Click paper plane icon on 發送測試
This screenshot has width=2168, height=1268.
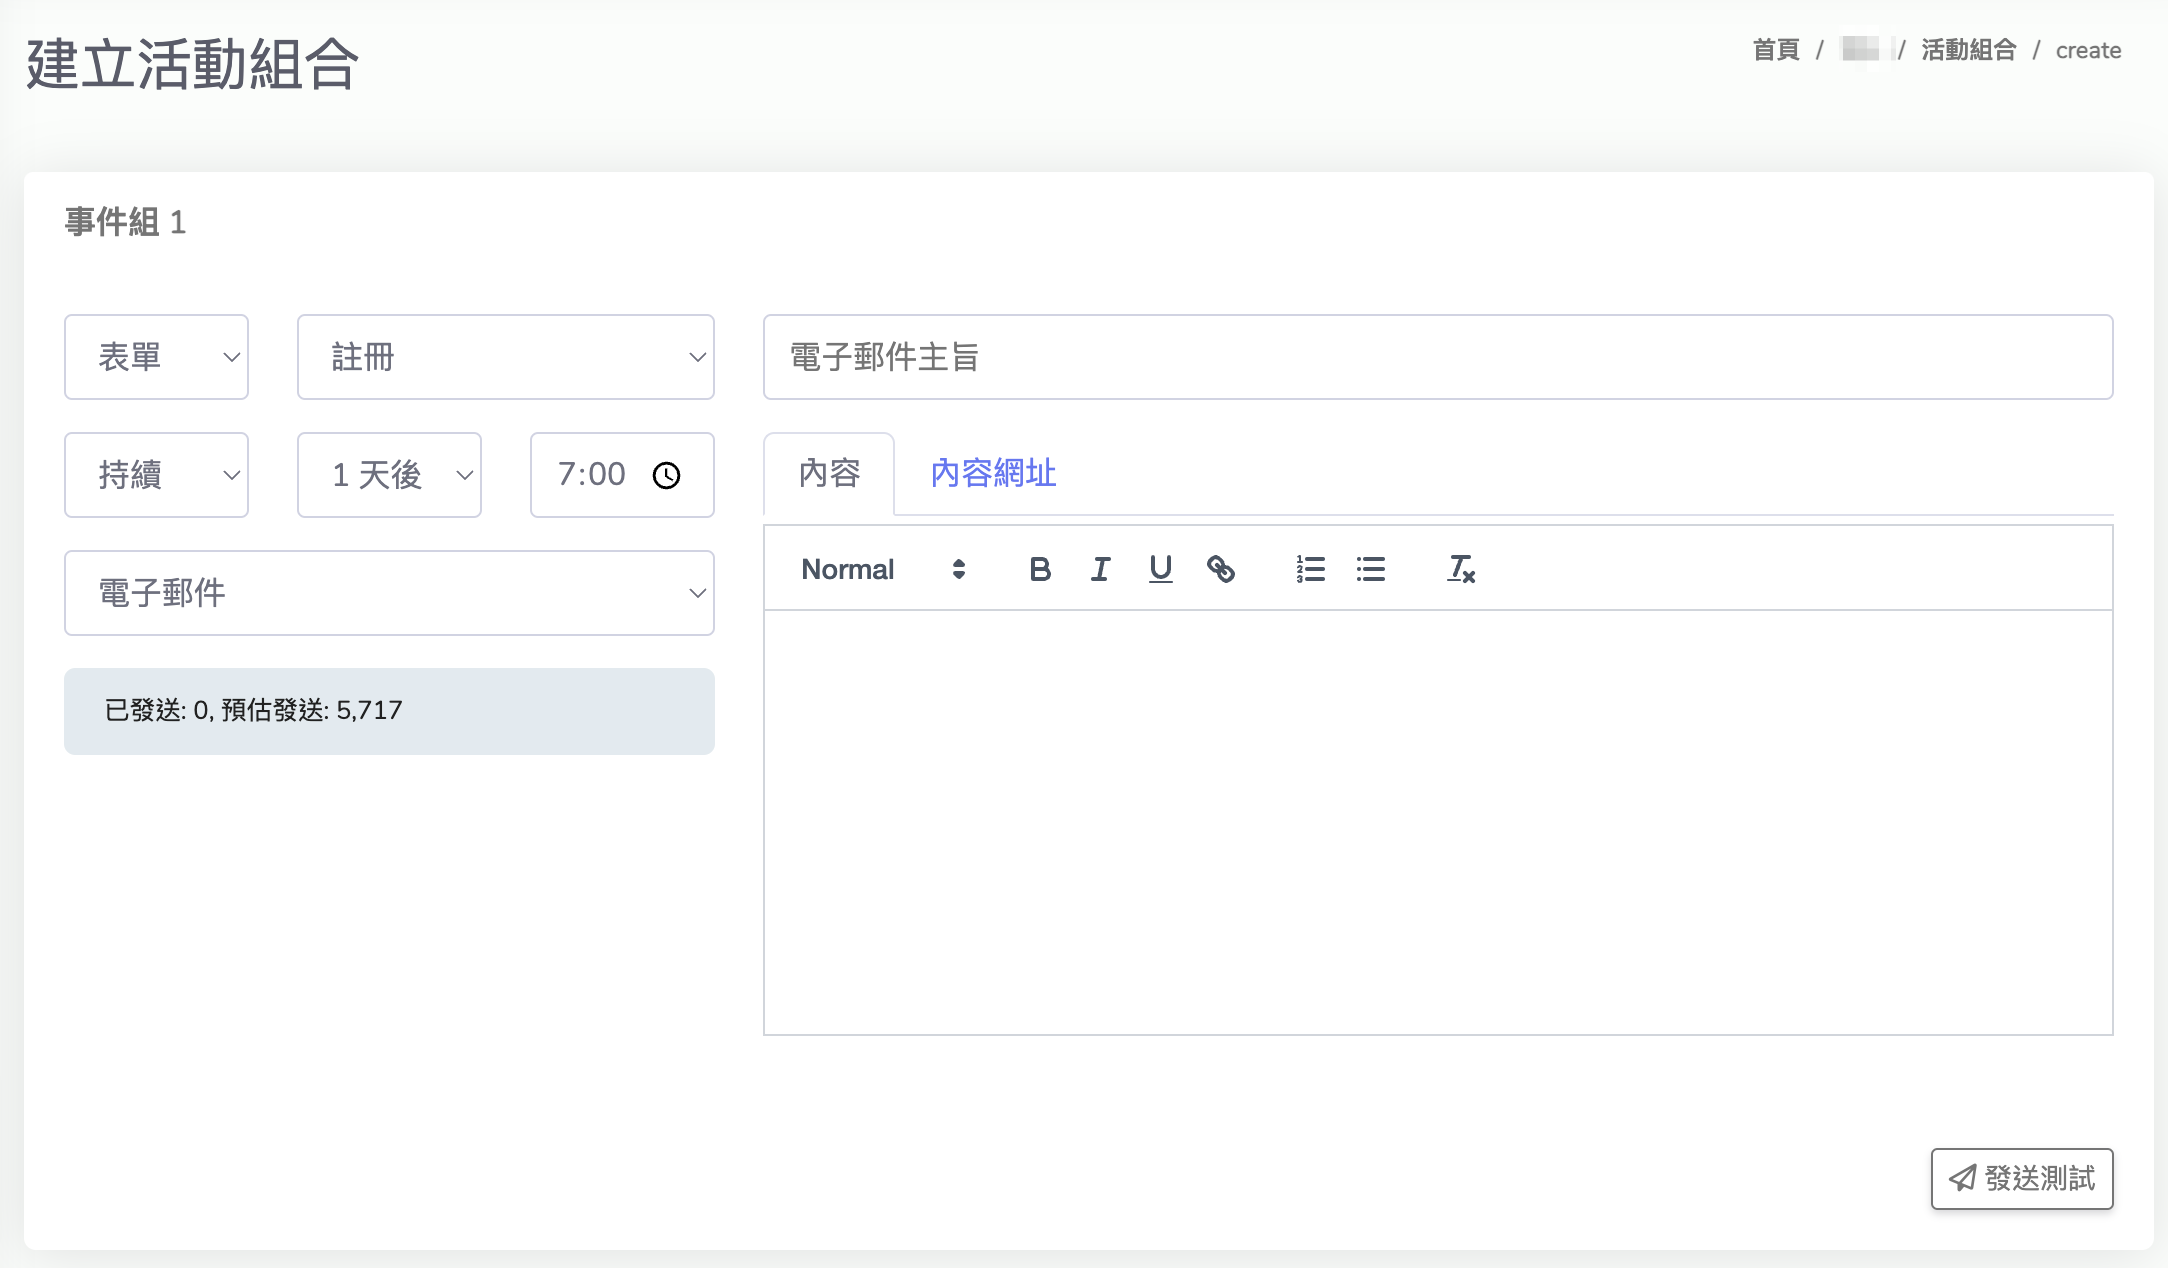[x=1962, y=1178]
